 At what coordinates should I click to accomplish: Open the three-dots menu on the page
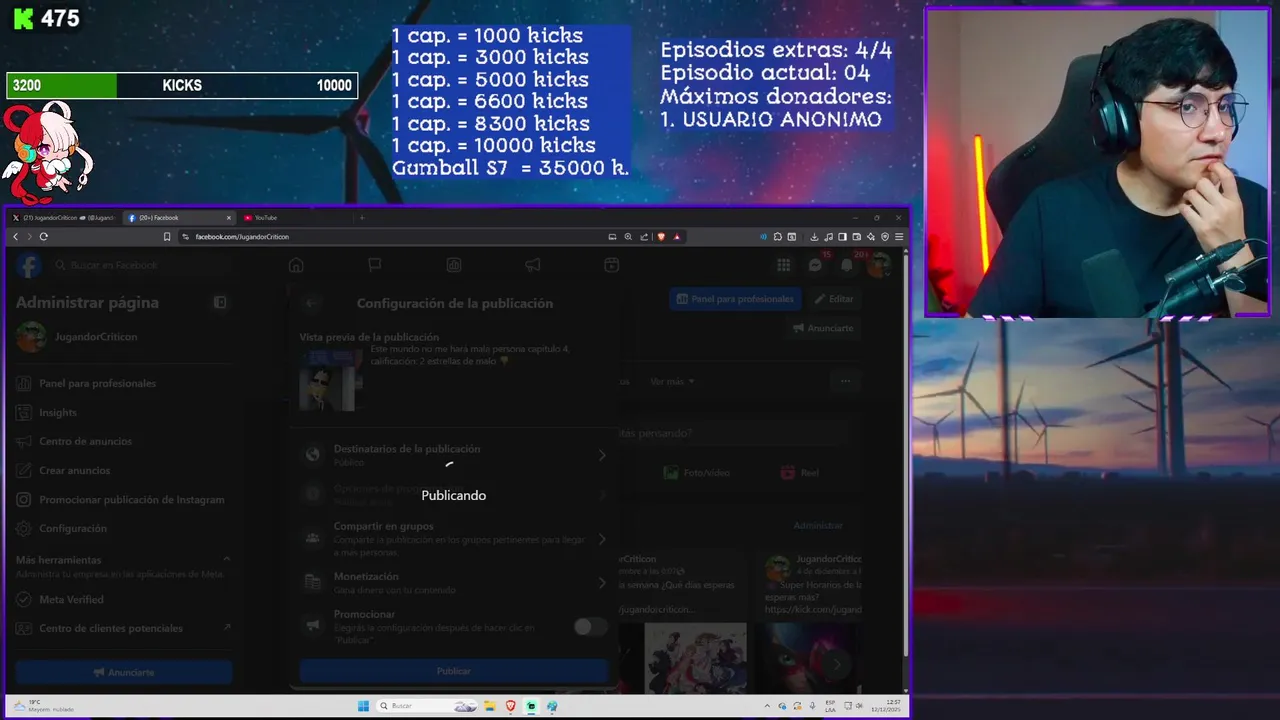click(x=846, y=381)
